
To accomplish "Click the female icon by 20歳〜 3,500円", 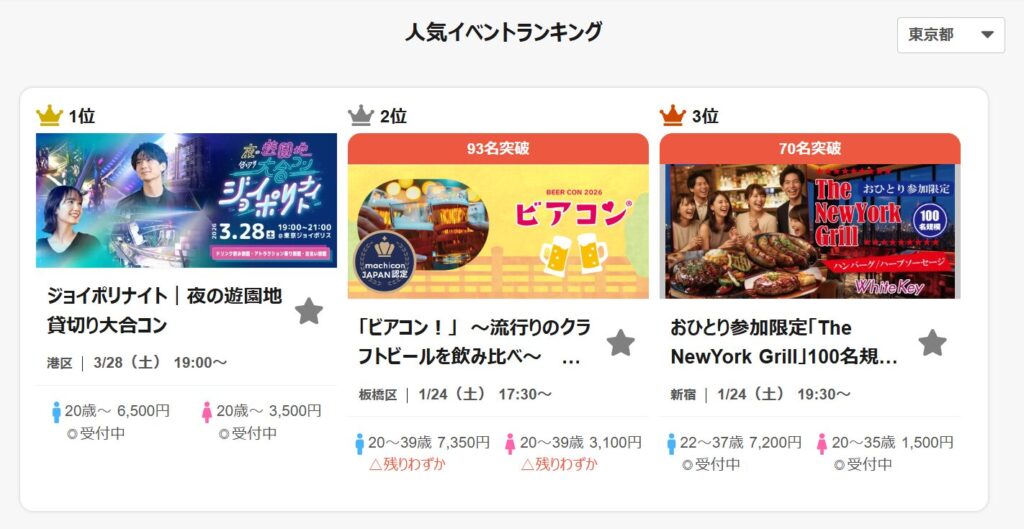I will tap(207, 412).
